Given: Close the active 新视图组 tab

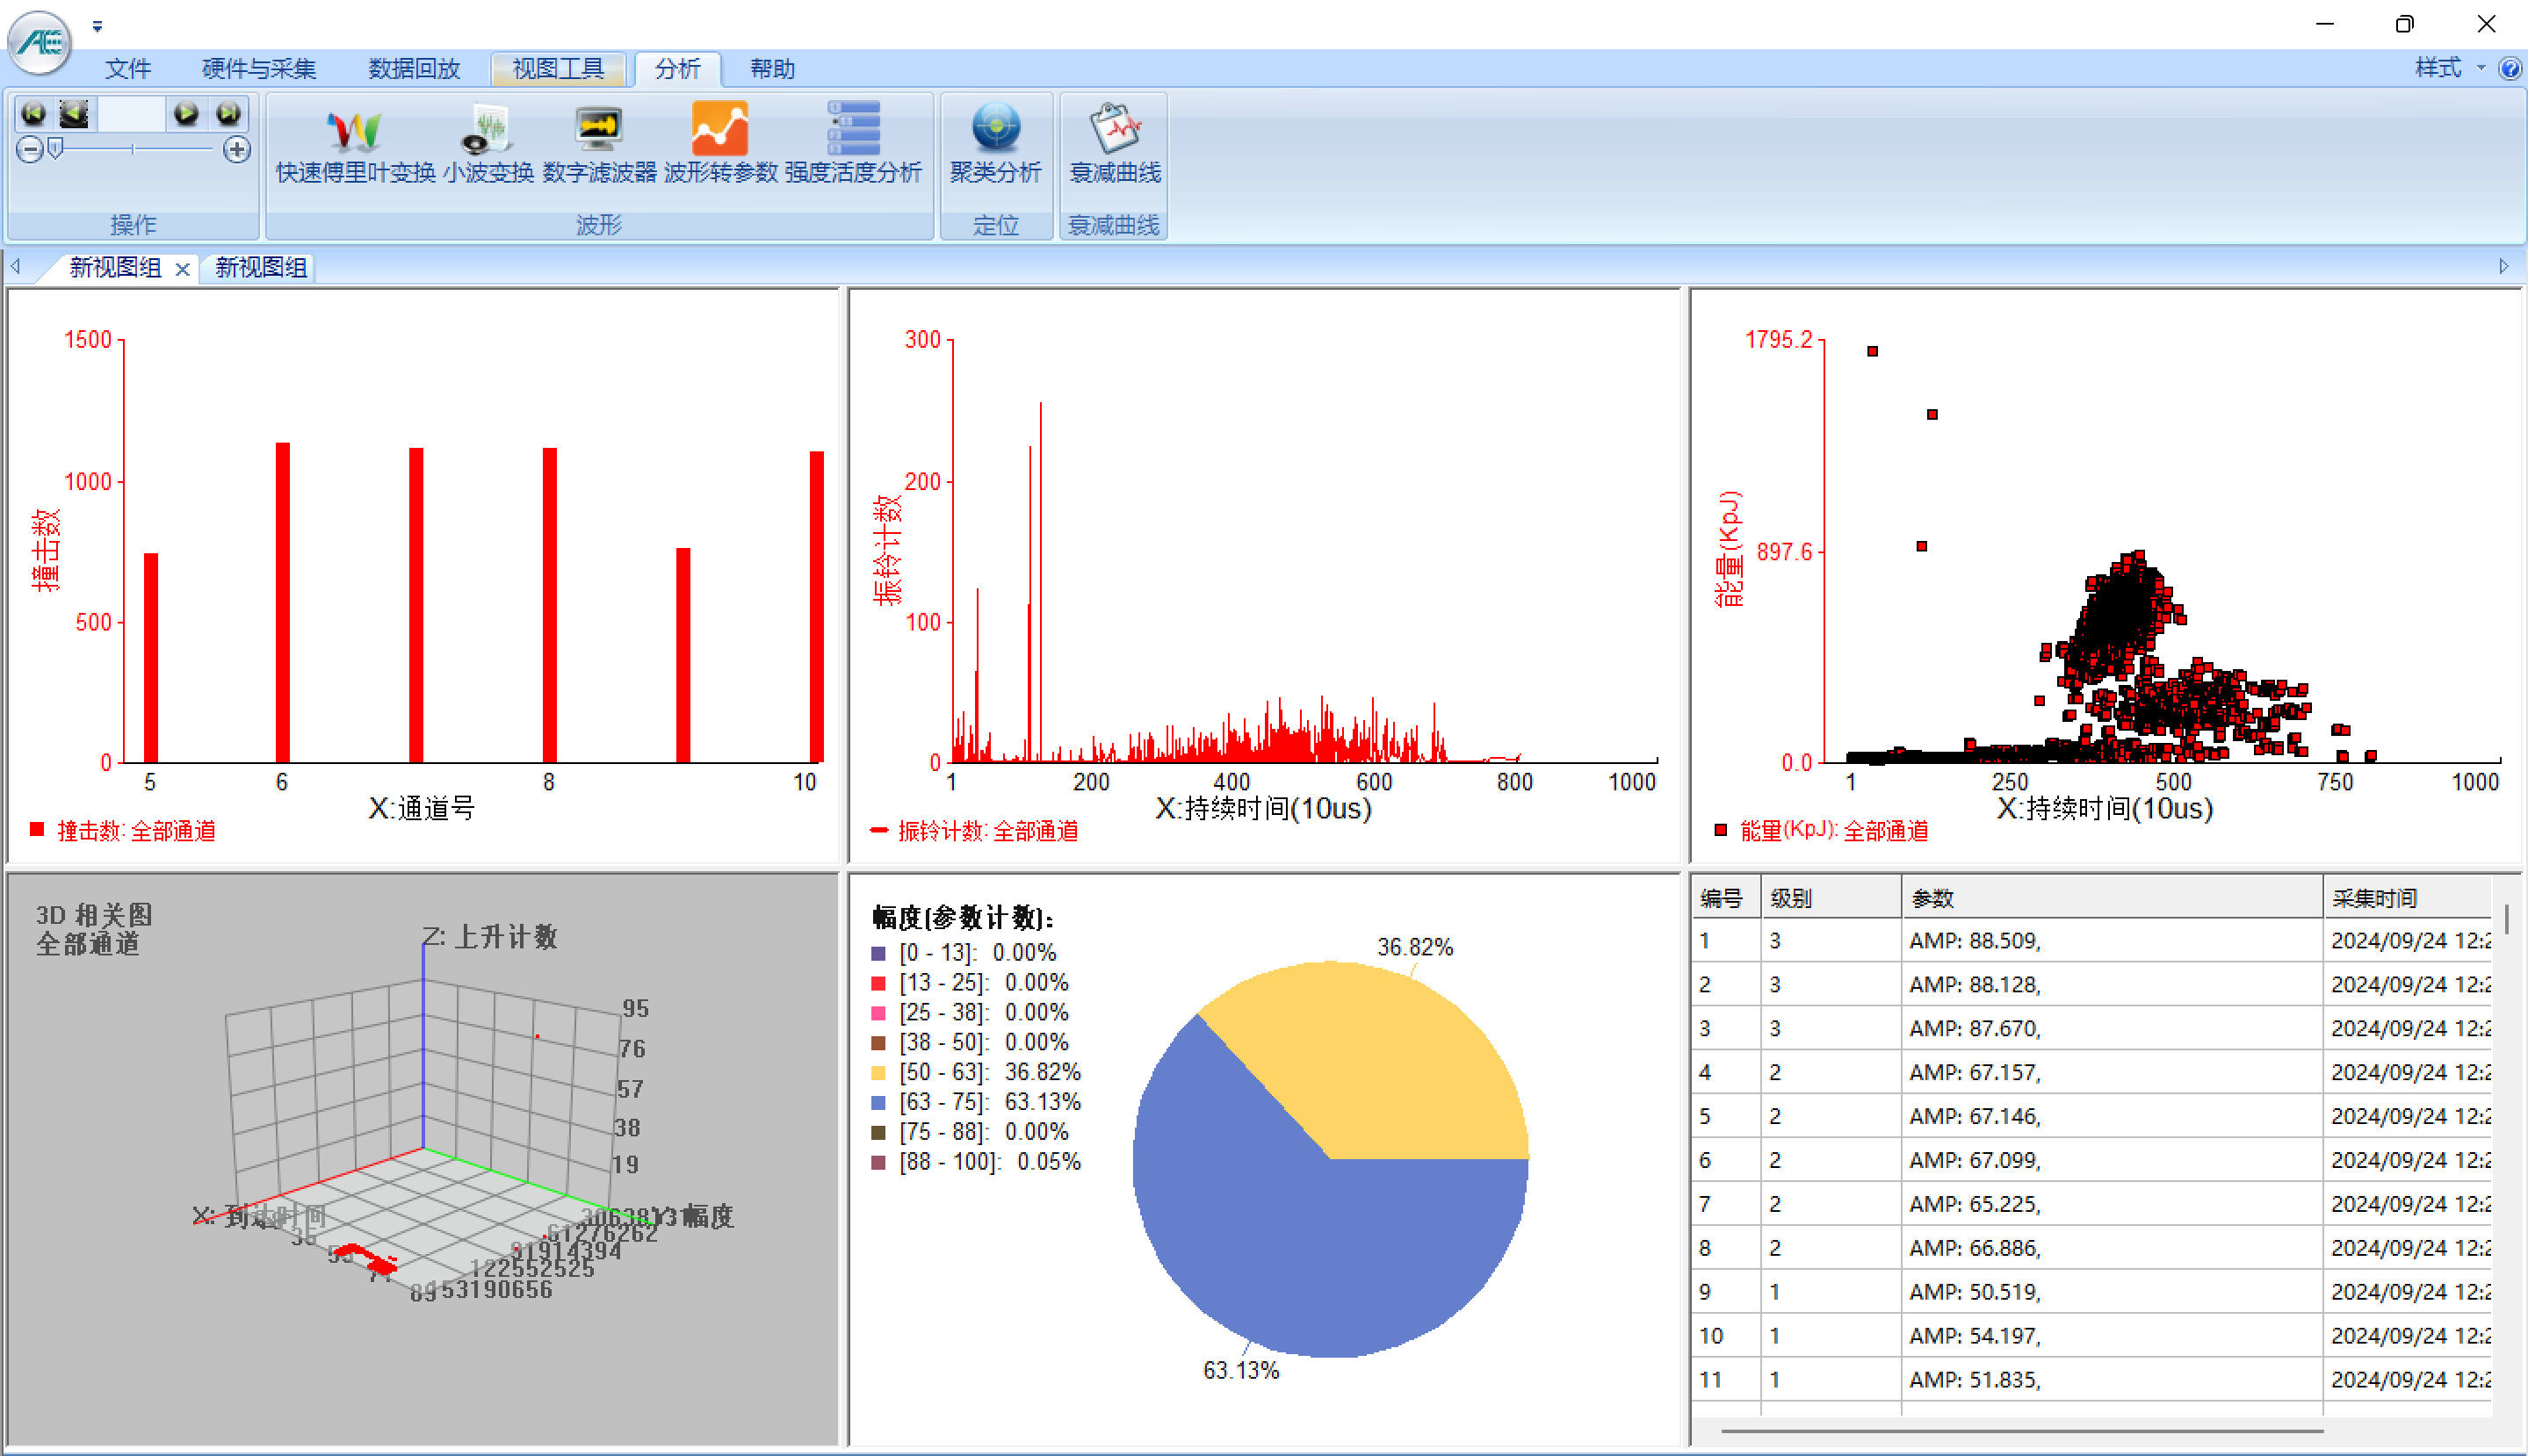Looking at the screenshot, I should tap(182, 269).
